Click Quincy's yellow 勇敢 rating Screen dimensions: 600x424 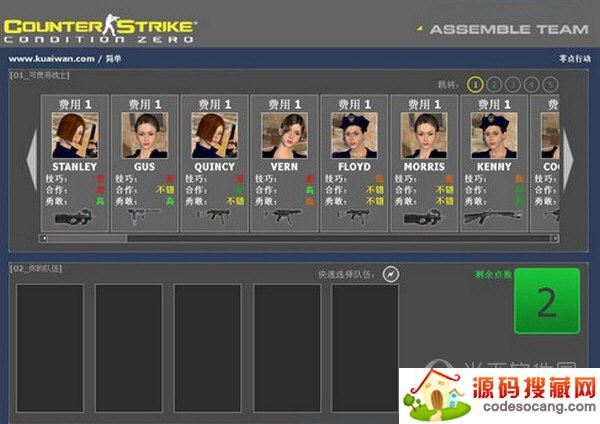click(235, 201)
